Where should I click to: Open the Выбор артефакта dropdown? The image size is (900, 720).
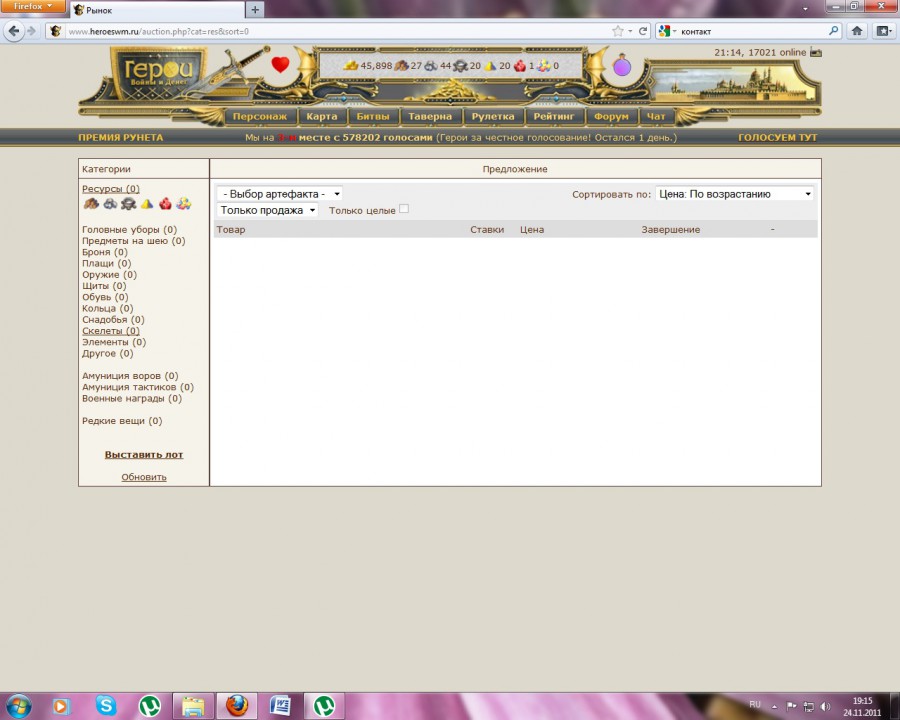click(x=280, y=194)
